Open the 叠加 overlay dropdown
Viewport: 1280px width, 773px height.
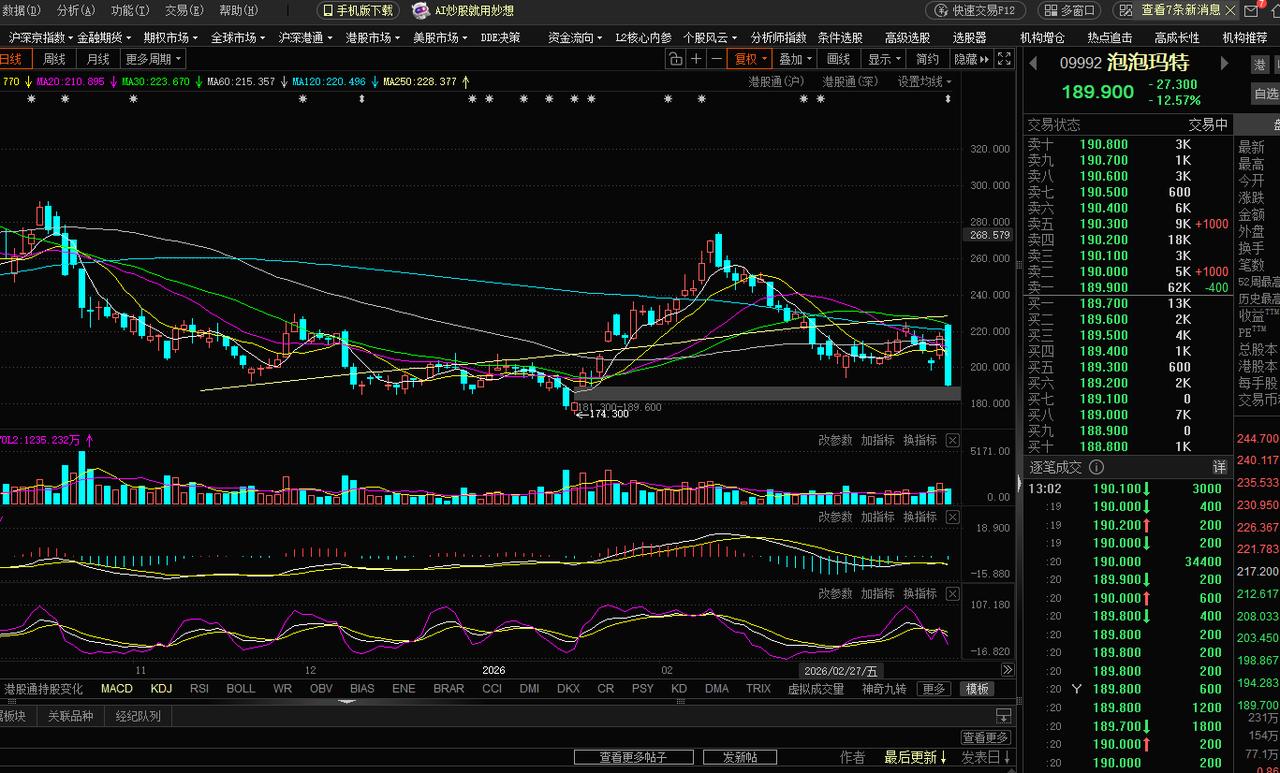coord(795,59)
